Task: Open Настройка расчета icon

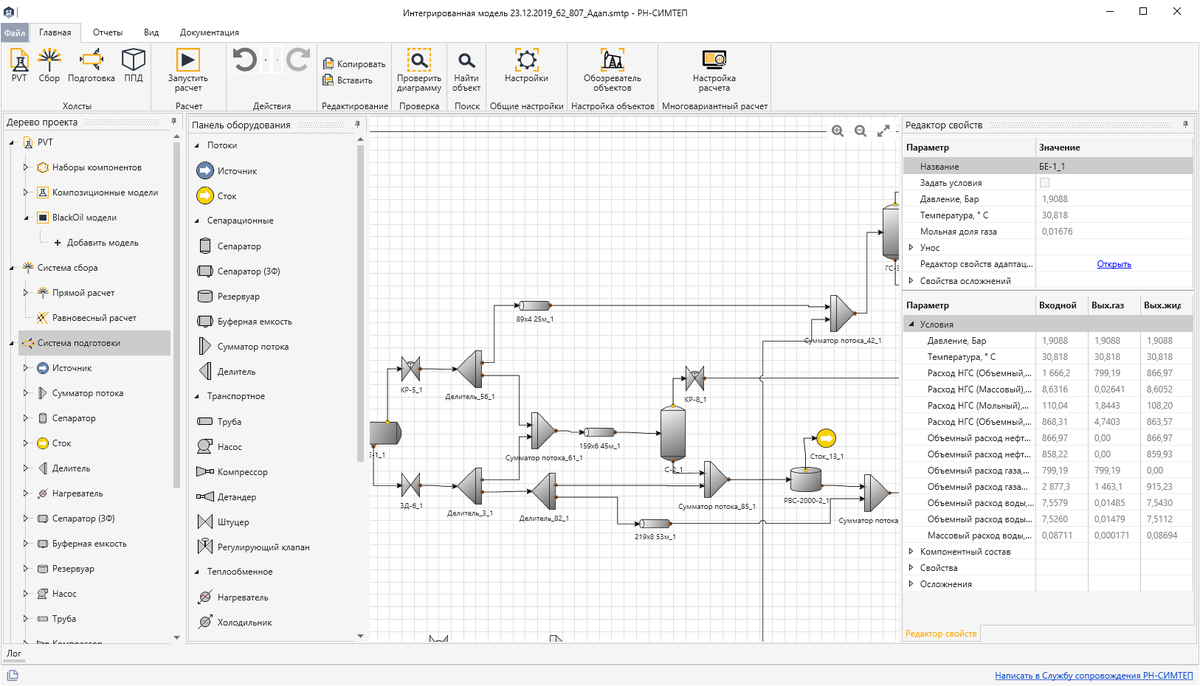Action: (714, 59)
